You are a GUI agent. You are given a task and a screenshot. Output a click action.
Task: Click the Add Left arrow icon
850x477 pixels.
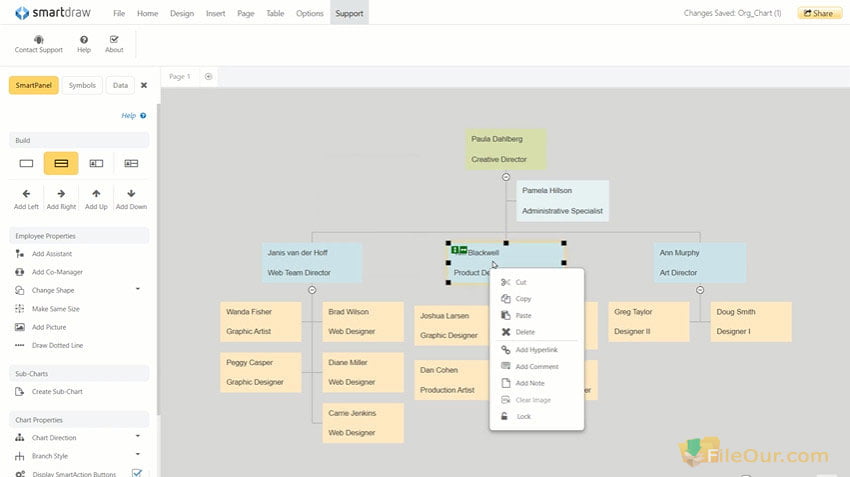pyautogui.click(x=26, y=194)
